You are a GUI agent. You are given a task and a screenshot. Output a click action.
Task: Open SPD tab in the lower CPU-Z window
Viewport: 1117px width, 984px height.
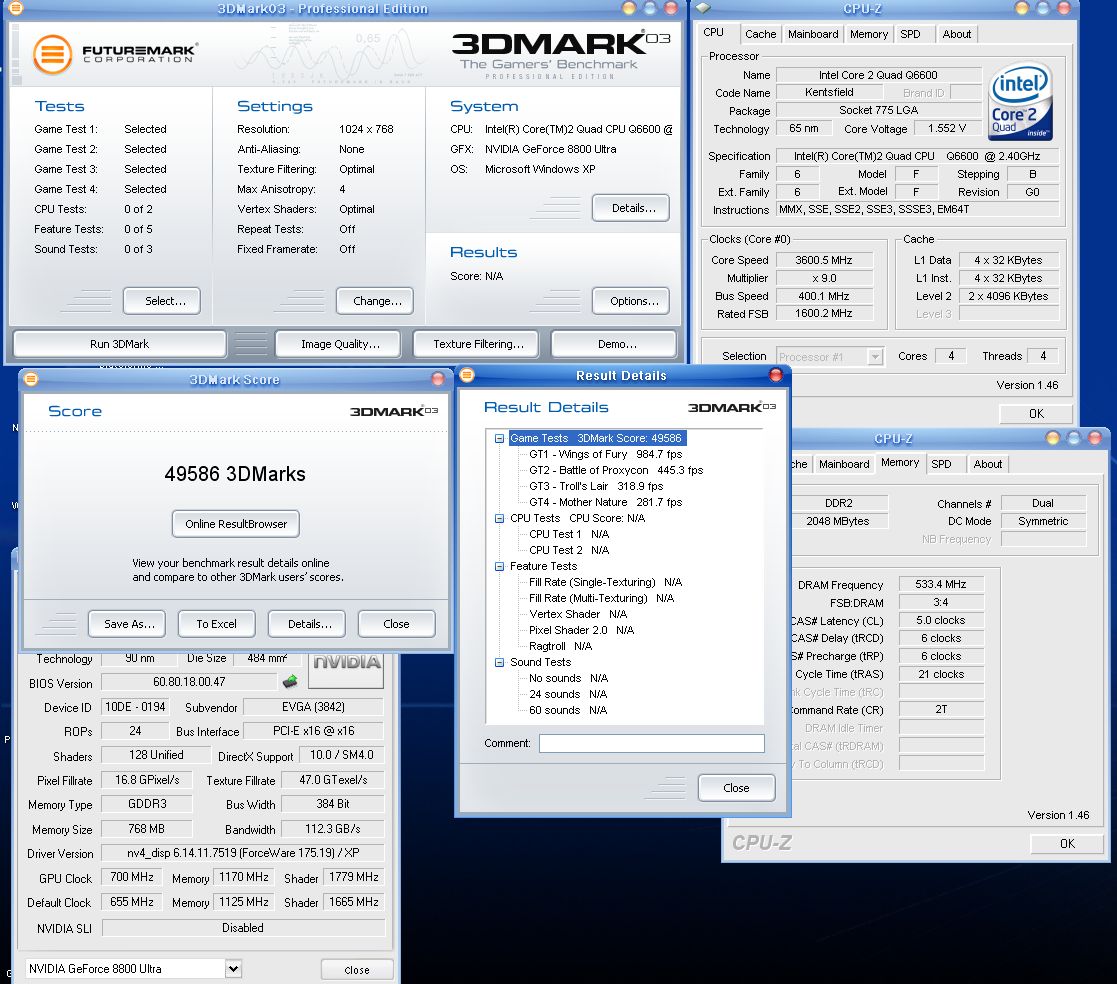click(x=941, y=464)
